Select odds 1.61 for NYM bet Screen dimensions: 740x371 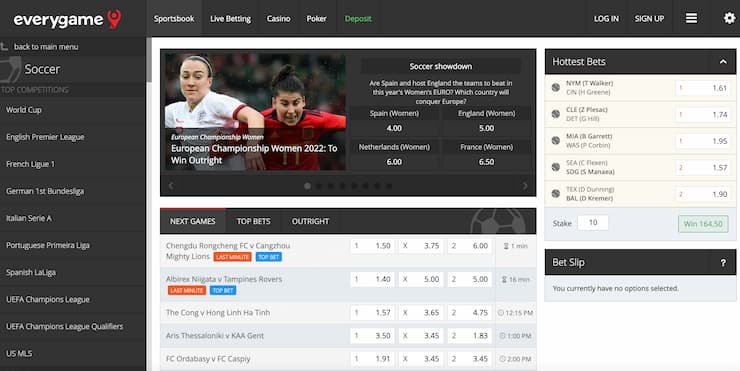pos(703,88)
